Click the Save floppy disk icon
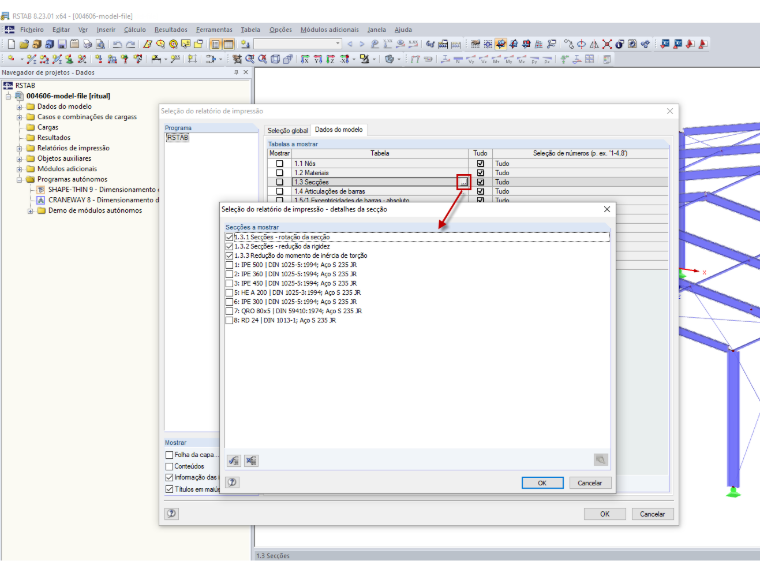The width and height of the screenshot is (760, 570). point(62,44)
